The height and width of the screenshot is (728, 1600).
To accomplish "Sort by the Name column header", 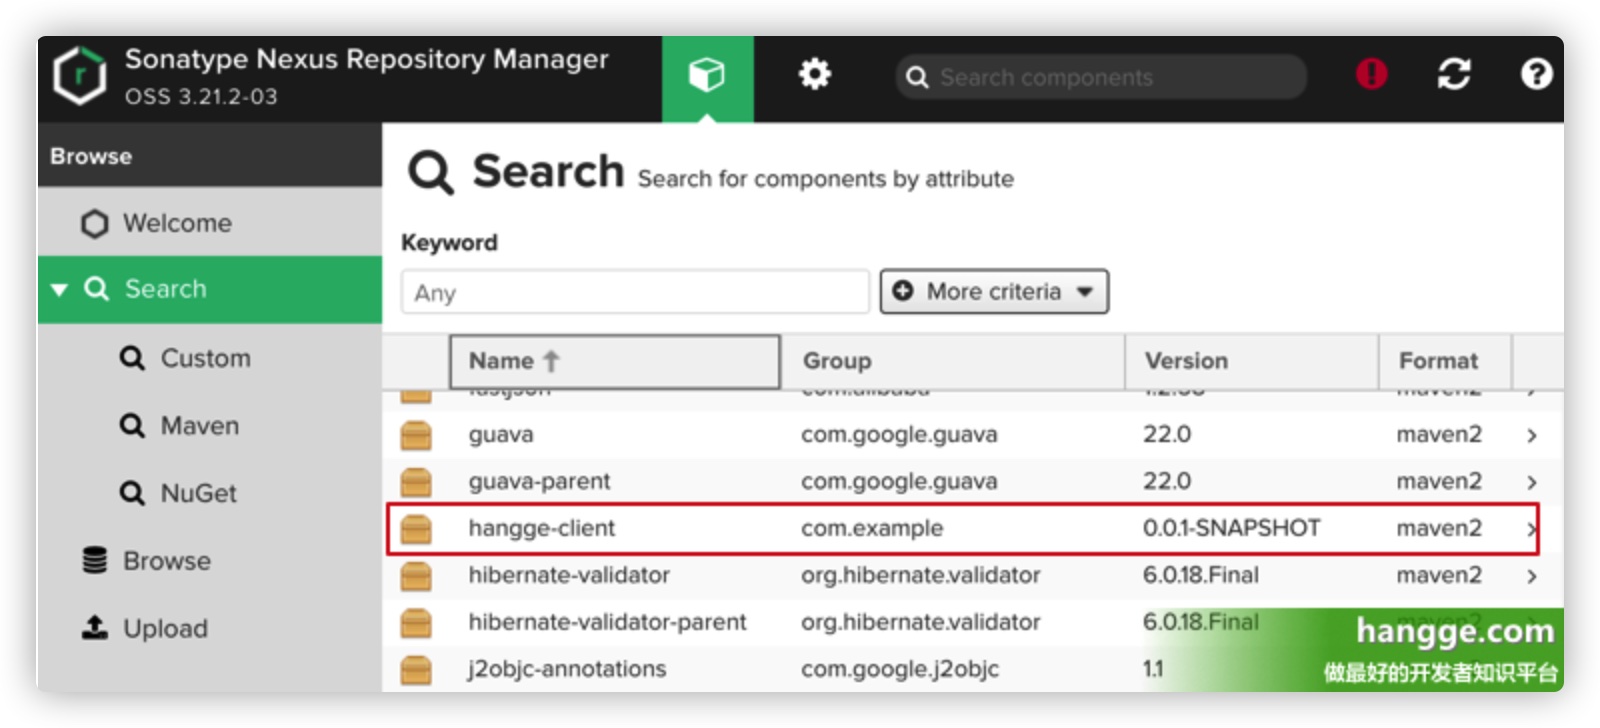I will (x=614, y=361).
